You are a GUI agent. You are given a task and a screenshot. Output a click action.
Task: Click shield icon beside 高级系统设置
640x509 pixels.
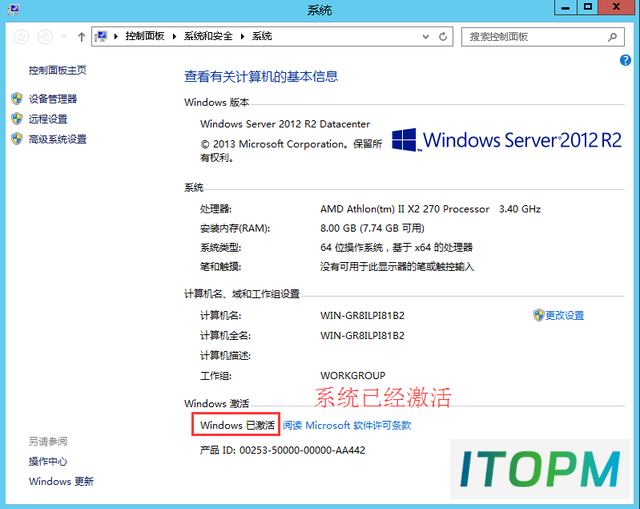(17, 139)
